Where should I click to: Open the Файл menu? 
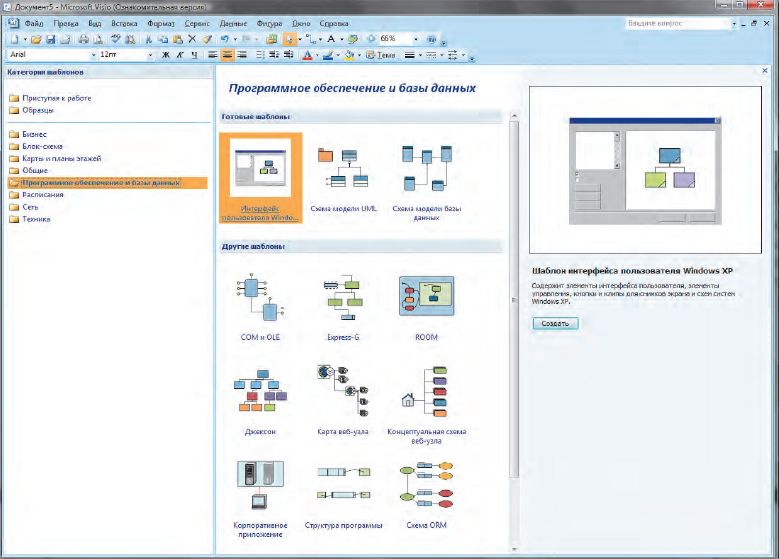(x=36, y=21)
